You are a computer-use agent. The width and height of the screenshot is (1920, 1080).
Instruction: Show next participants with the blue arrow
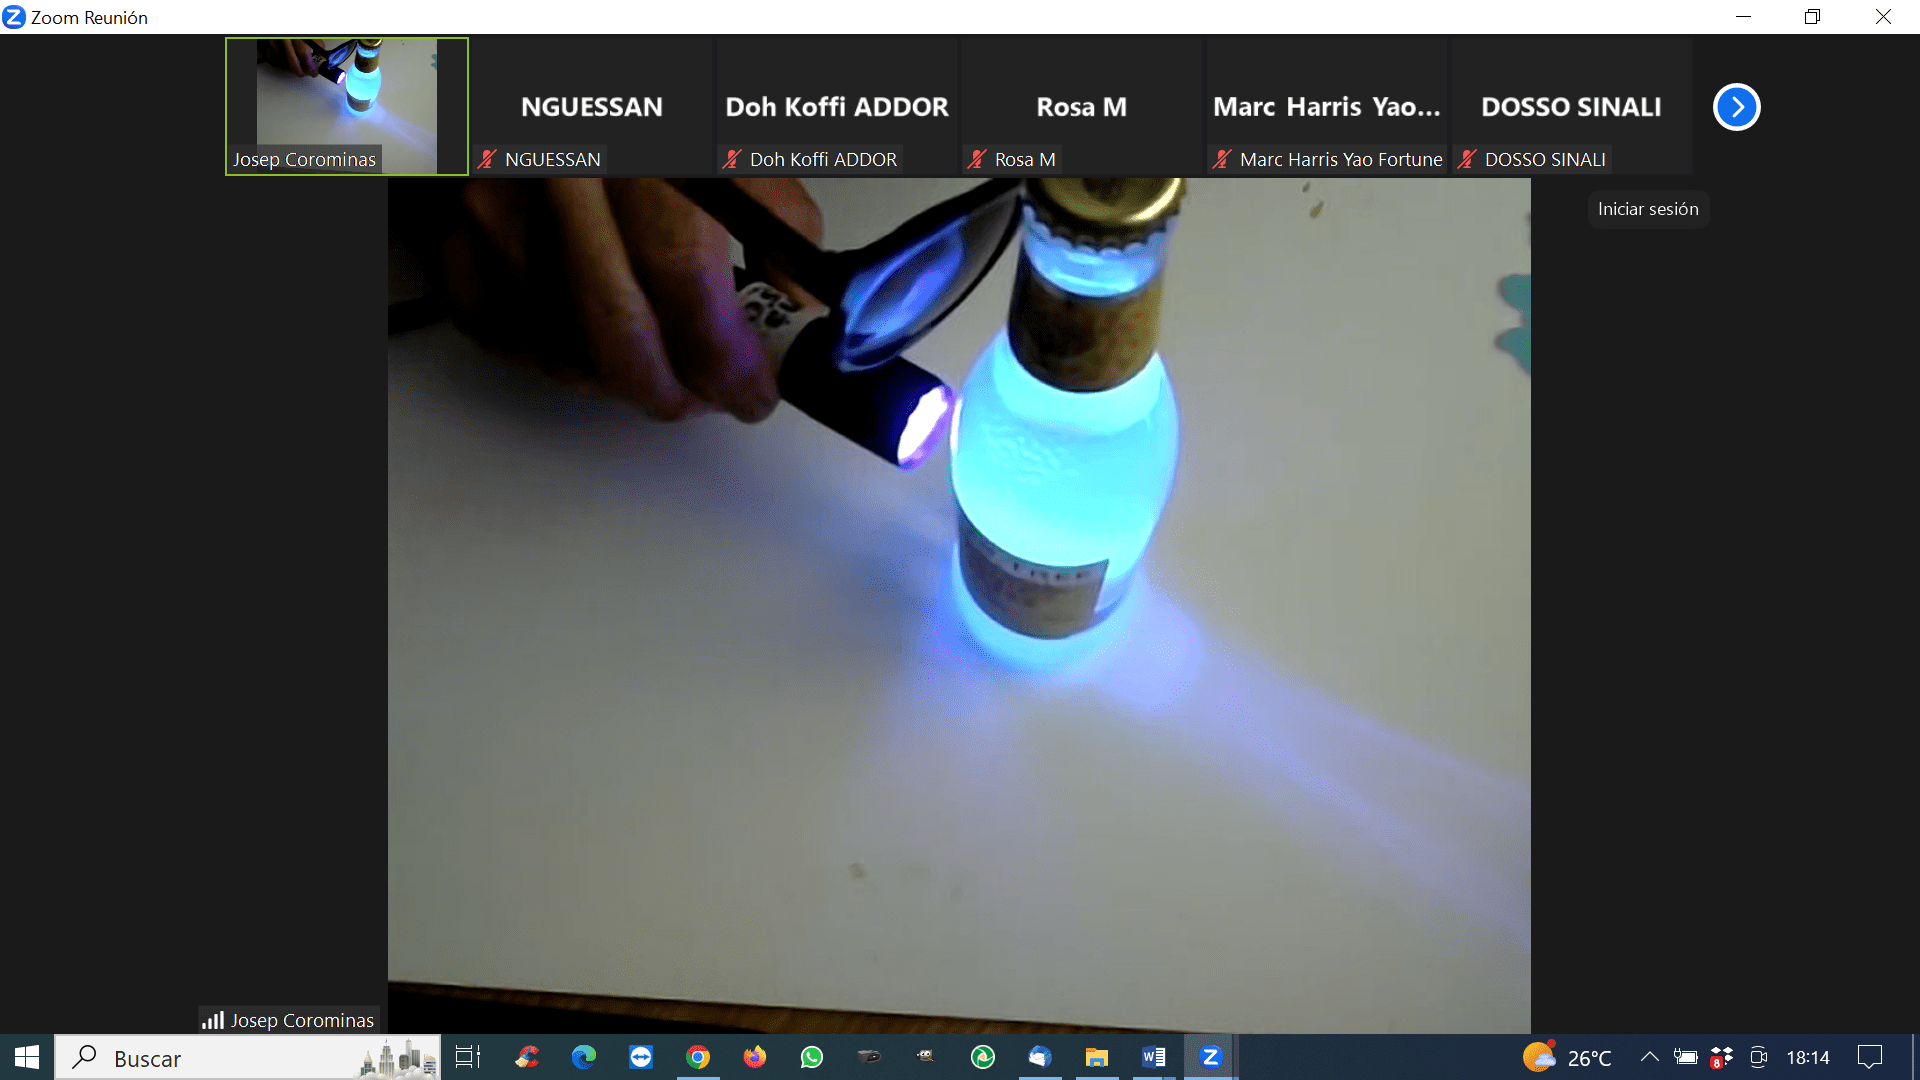point(1736,107)
